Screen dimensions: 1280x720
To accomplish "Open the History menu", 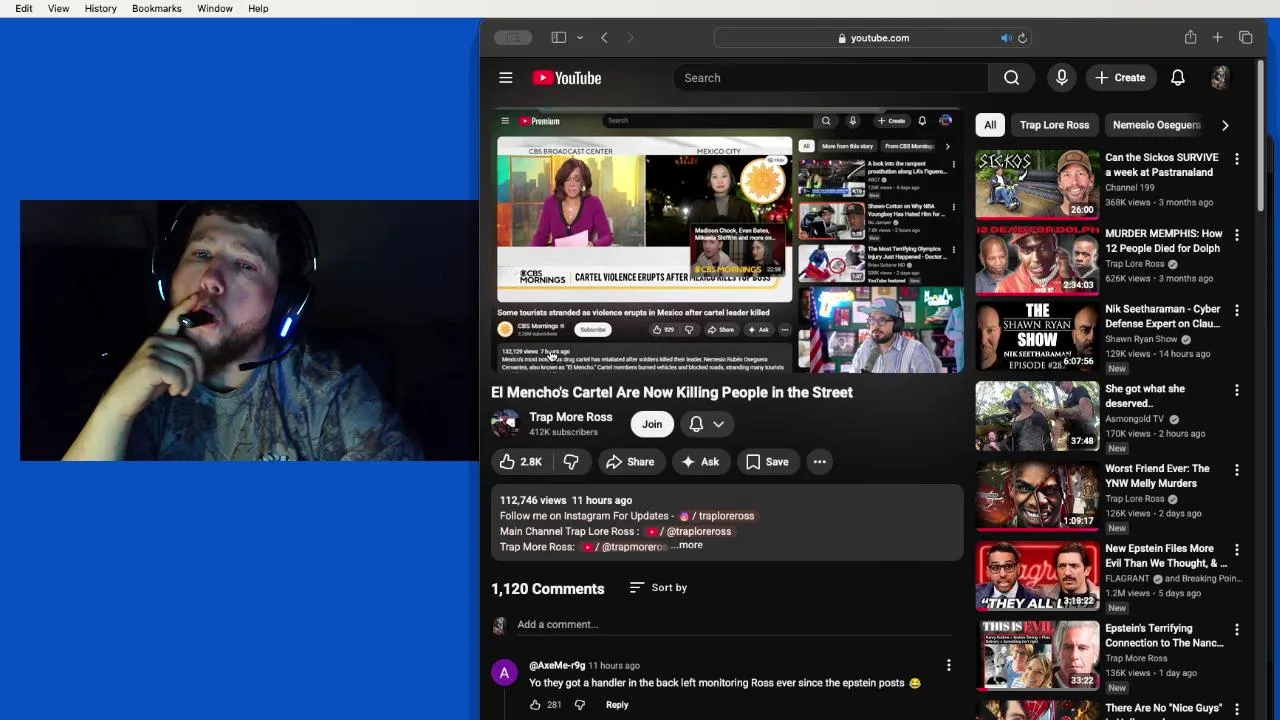I will pyautogui.click(x=100, y=8).
